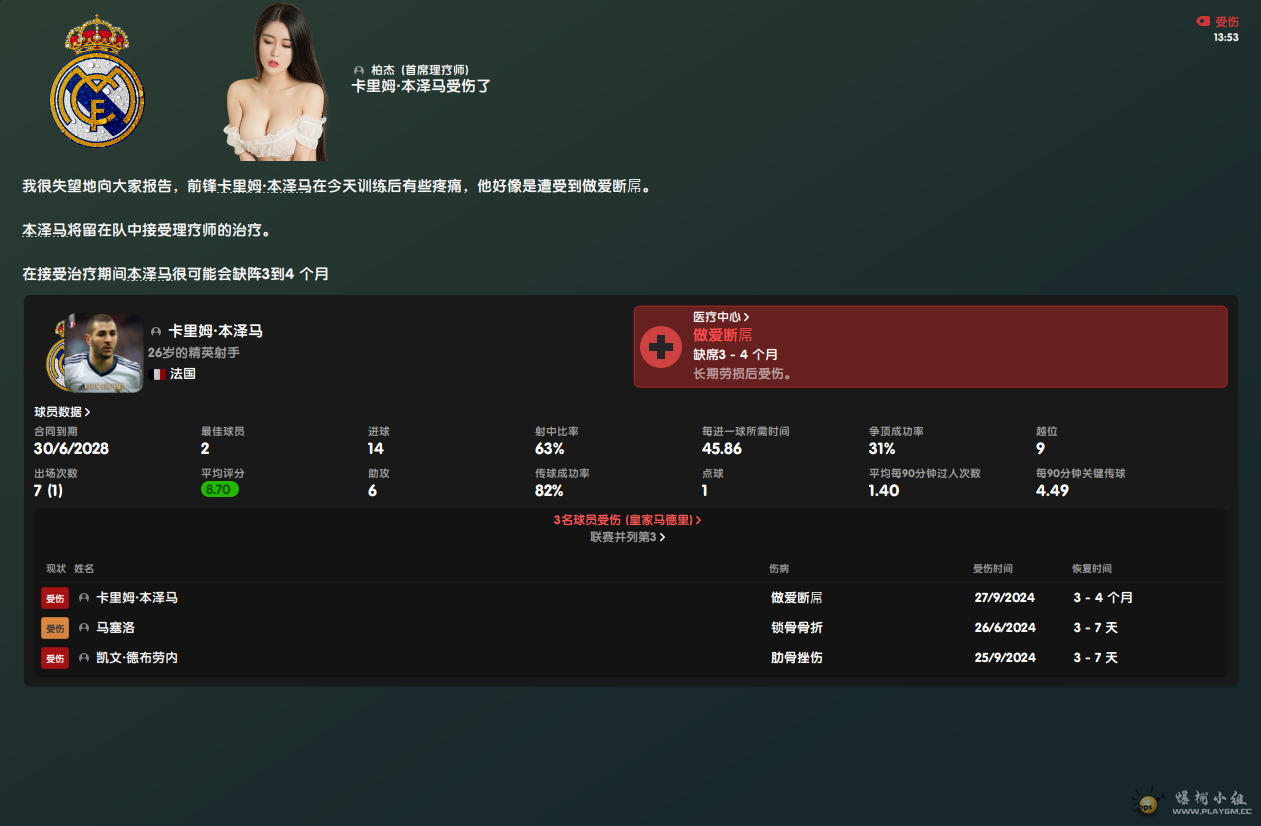This screenshot has height=826, width=1261.
Task: Click the red 受伤 tag icon at top right
Action: 1203,21
